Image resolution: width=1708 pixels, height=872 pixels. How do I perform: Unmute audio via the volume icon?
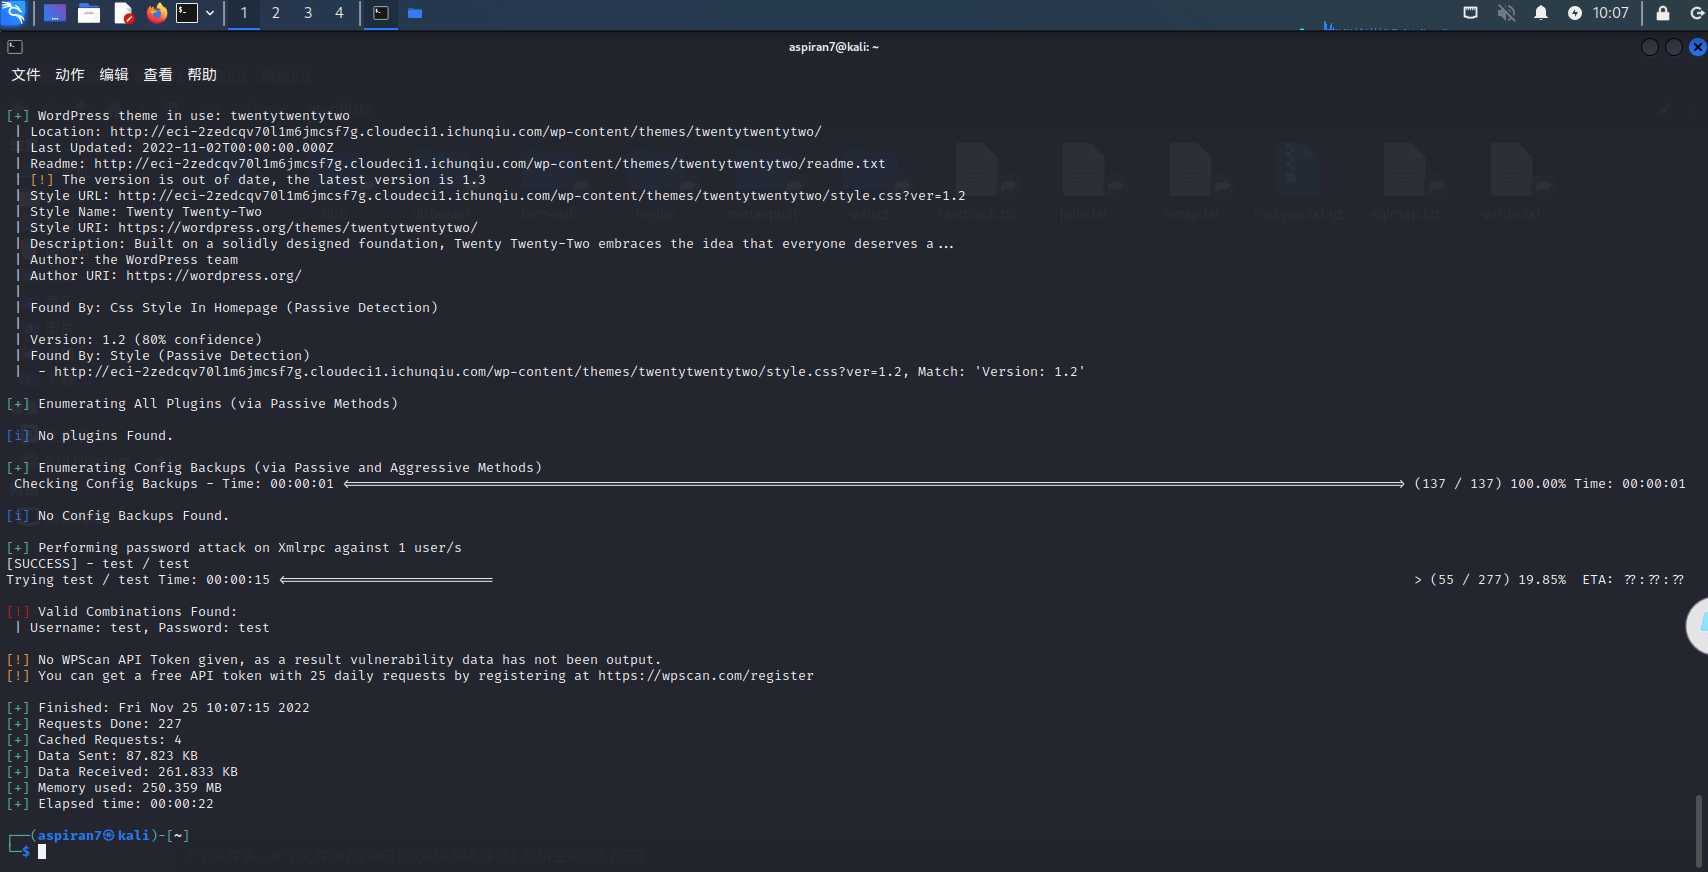[x=1506, y=13]
